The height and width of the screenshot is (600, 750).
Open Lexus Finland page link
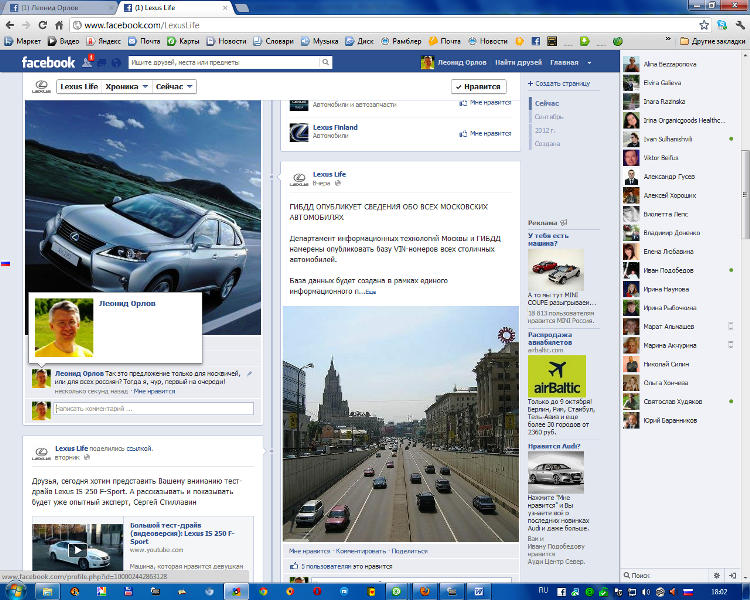(x=335, y=127)
